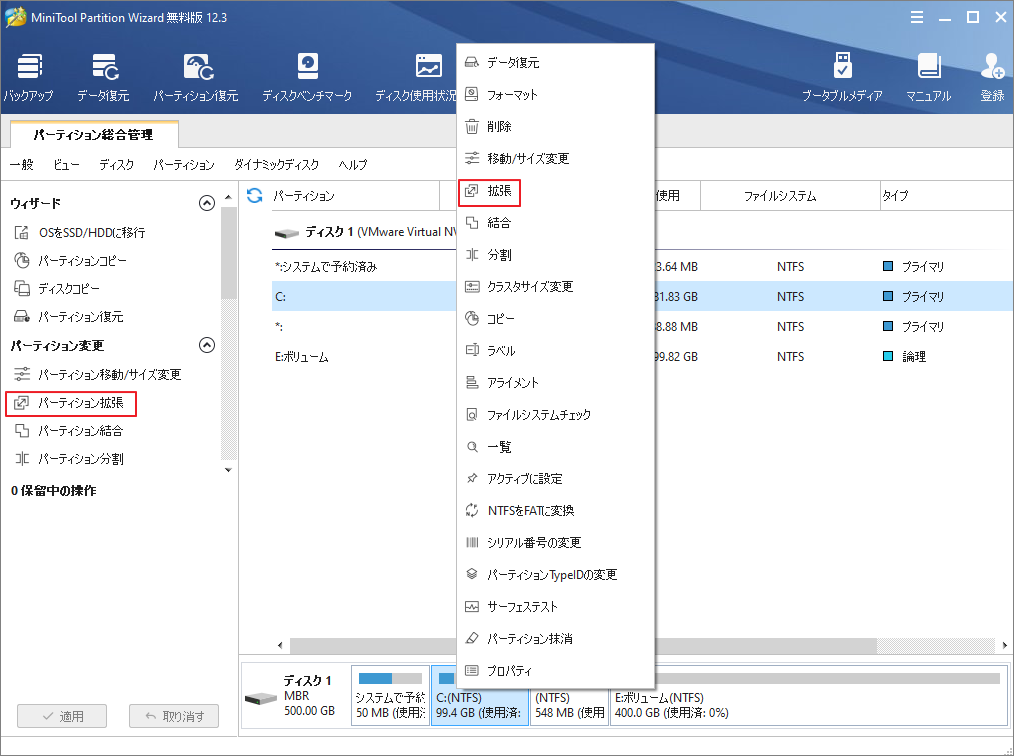Open the ダイナミックディスク menu
Image resolution: width=1014 pixels, height=756 pixels.
coord(277,164)
